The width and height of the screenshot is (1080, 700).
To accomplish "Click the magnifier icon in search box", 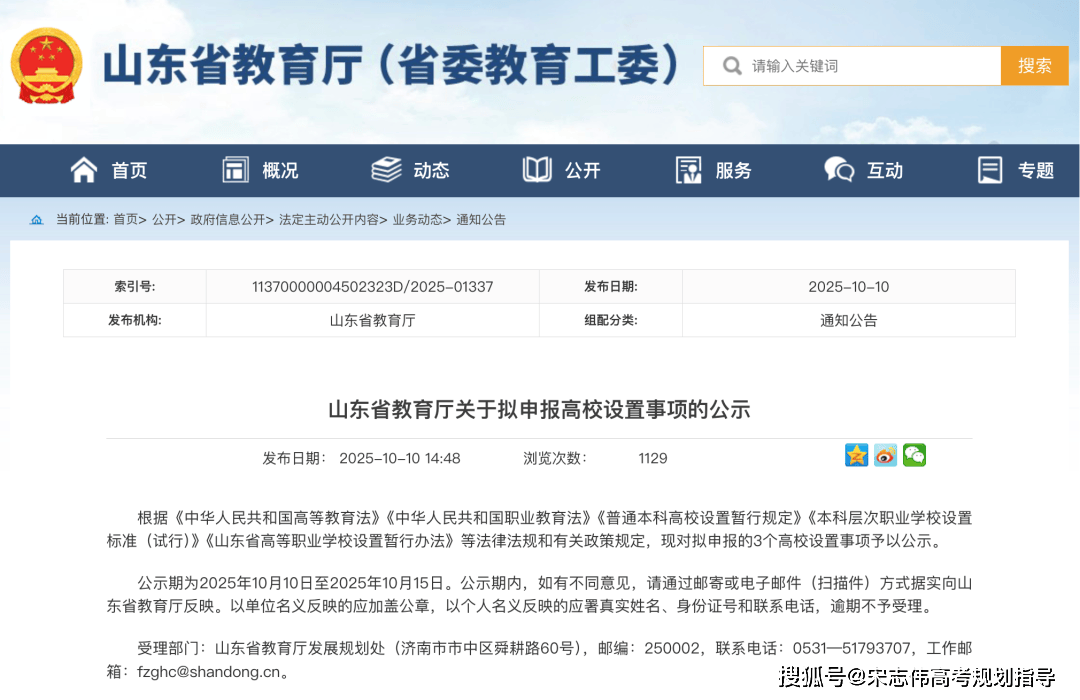I will 732,66.
